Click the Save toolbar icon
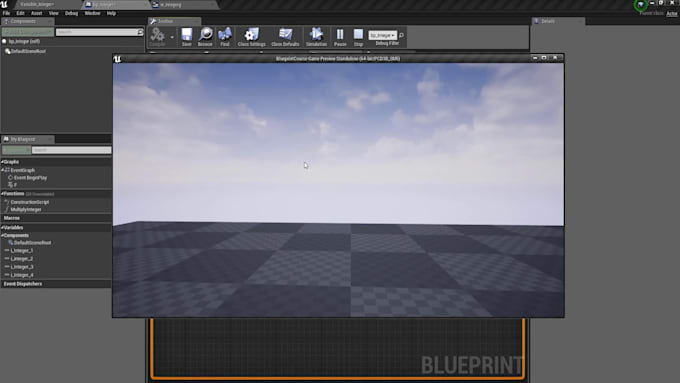Image resolution: width=680 pixels, height=383 pixels. [186, 36]
